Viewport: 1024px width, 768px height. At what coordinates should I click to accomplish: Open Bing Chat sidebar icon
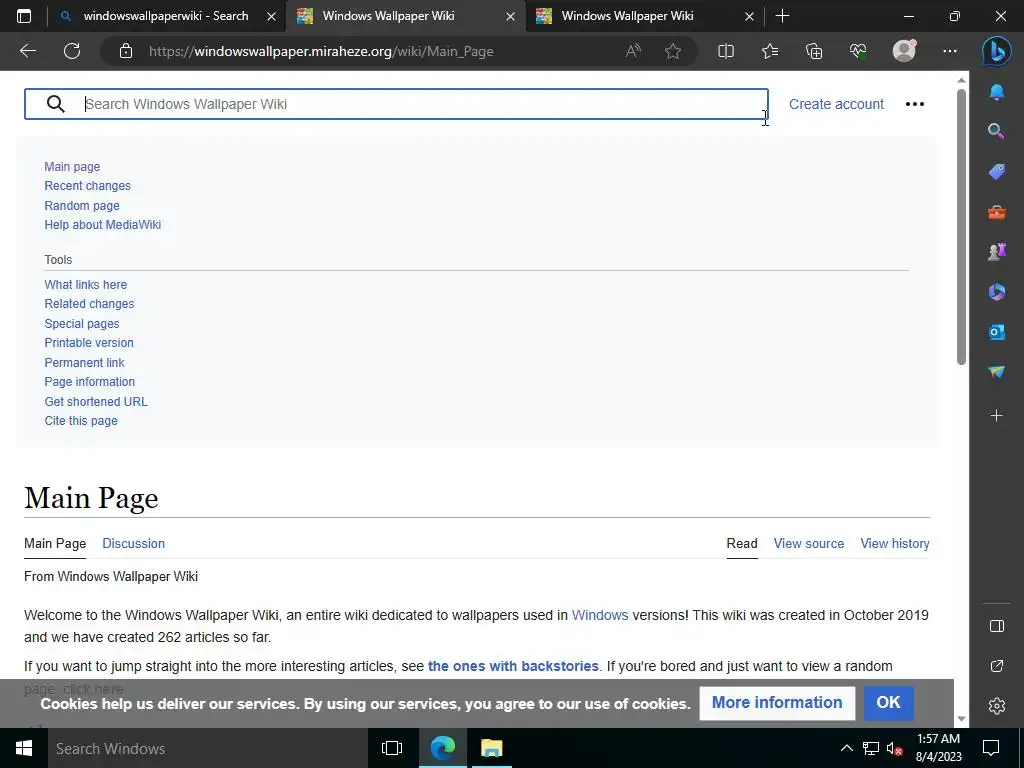coord(997,51)
